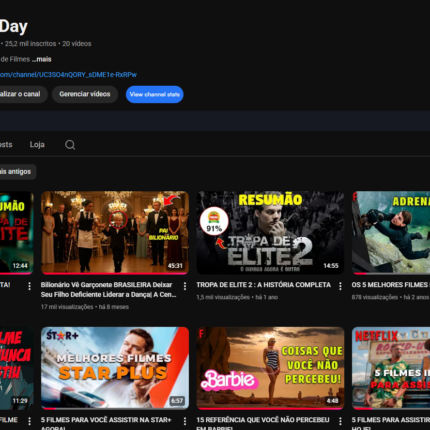Click the '20 vídeos' count text

[77, 44]
